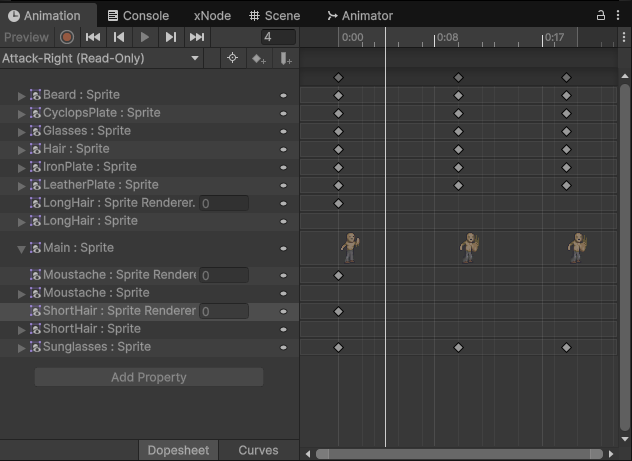This screenshot has width=632, height=461.
Task: Toggle the Preview mode button
Action: coord(26,37)
